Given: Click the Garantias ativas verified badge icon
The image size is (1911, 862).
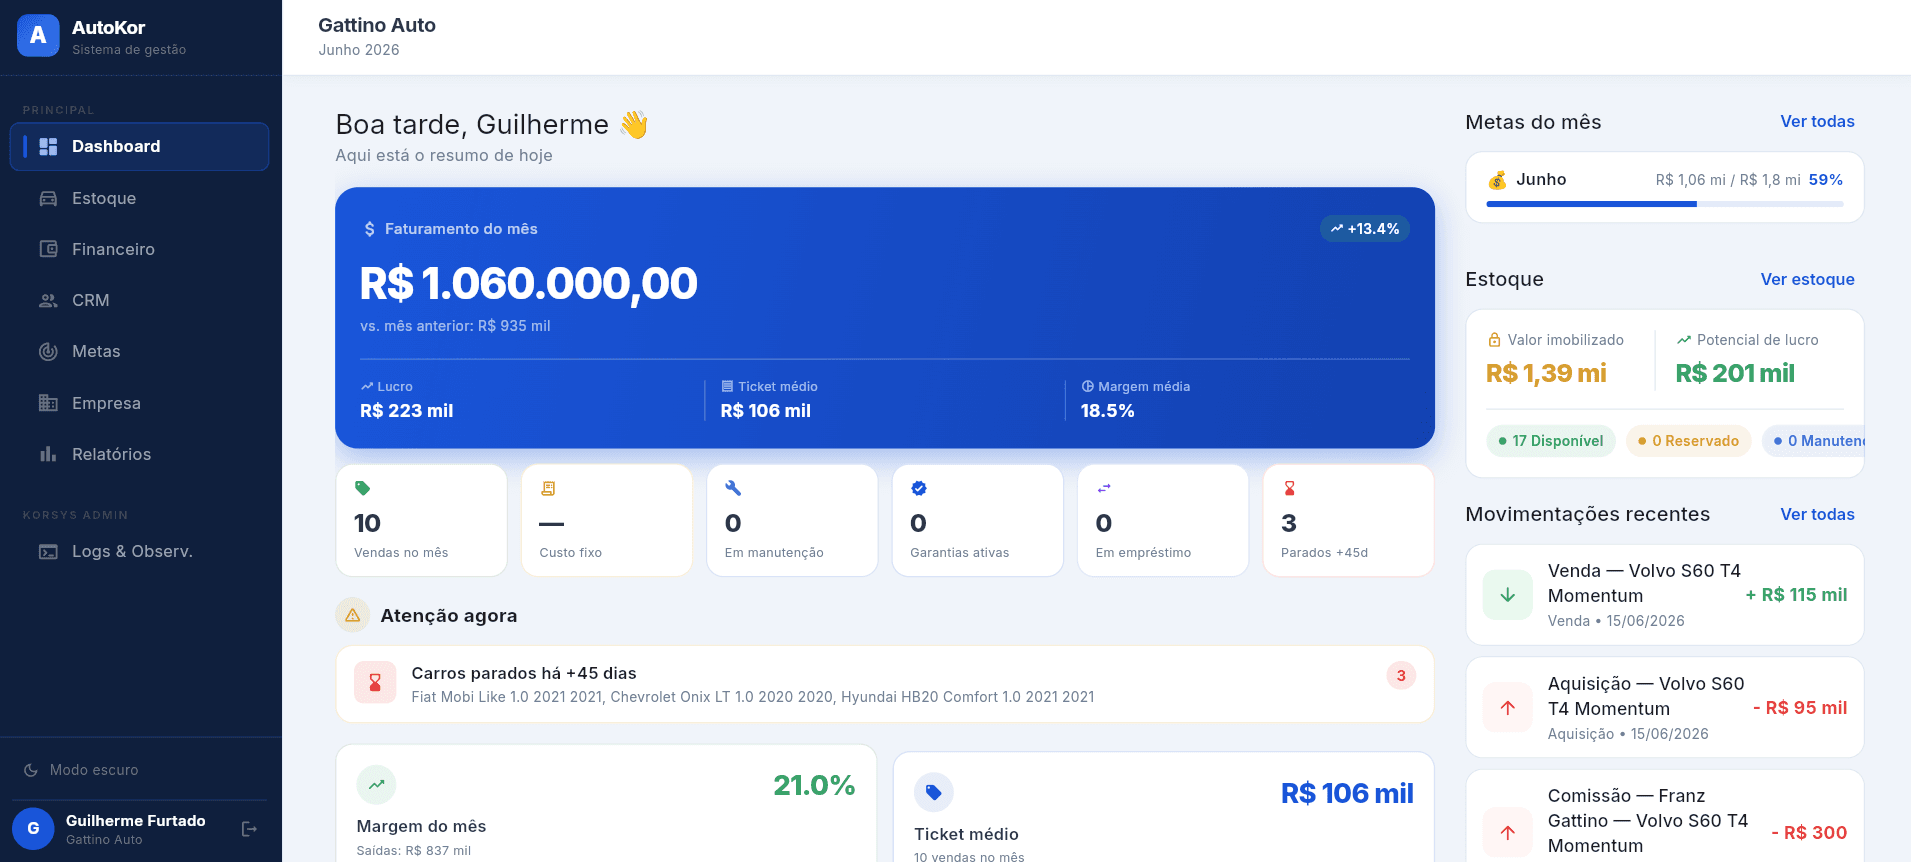Looking at the screenshot, I should pos(919,488).
